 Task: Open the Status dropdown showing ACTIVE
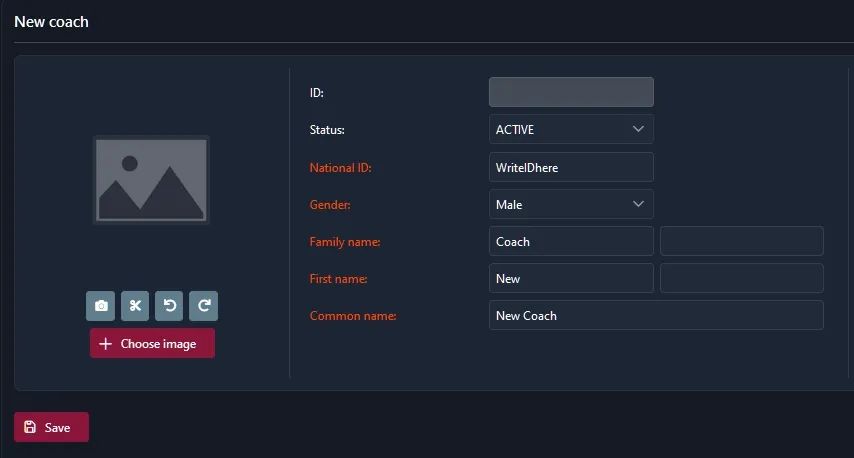click(x=571, y=129)
